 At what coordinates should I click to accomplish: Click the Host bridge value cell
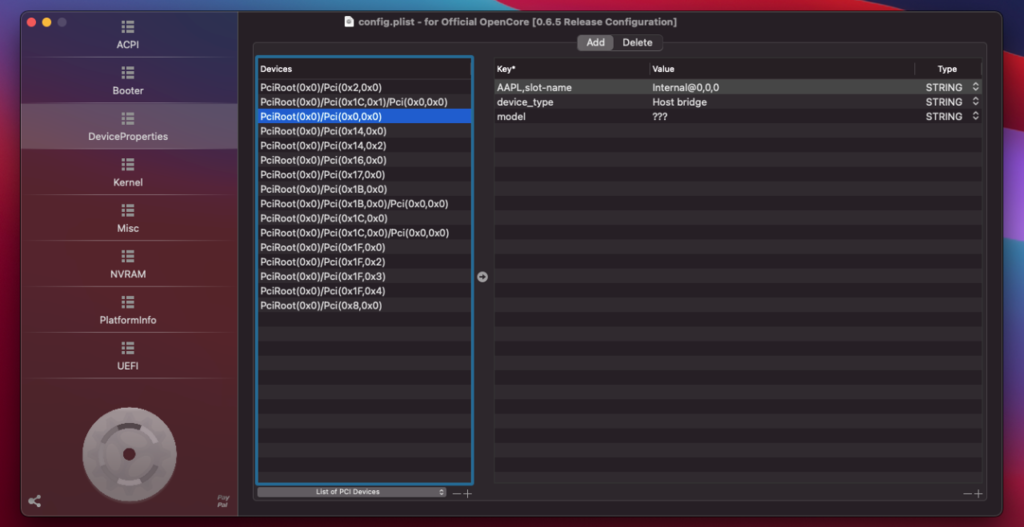680,102
